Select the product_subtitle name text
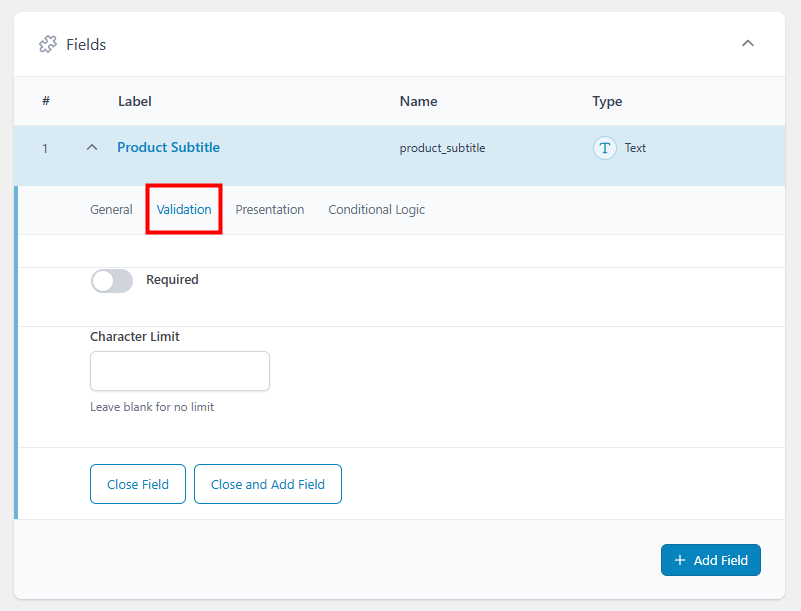 [x=443, y=147]
